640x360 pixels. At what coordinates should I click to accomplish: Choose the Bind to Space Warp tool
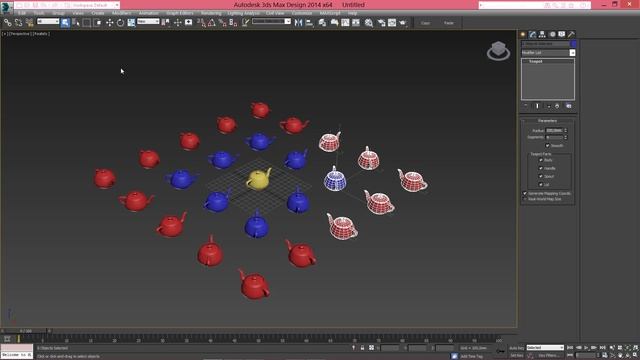tap(29, 23)
